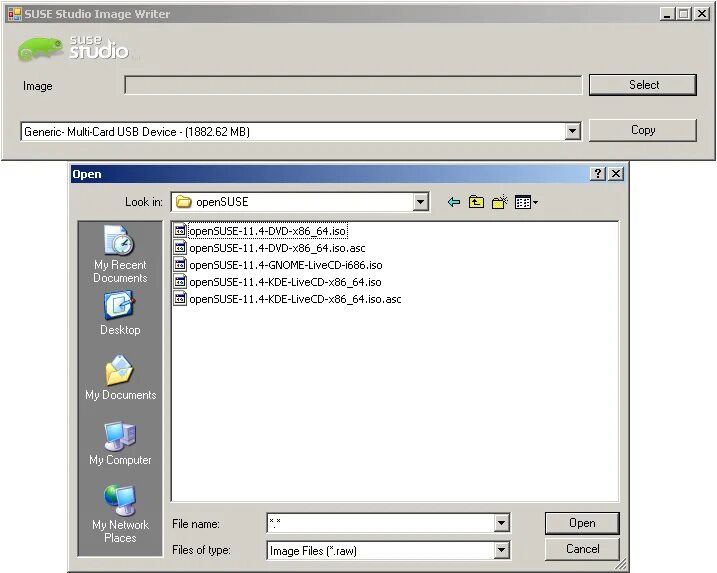The width and height of the screenshot is (717, 573).
Task: Select file openSUSE-11.4-DVD-x86_64.iso
Action: click(268, 231)
